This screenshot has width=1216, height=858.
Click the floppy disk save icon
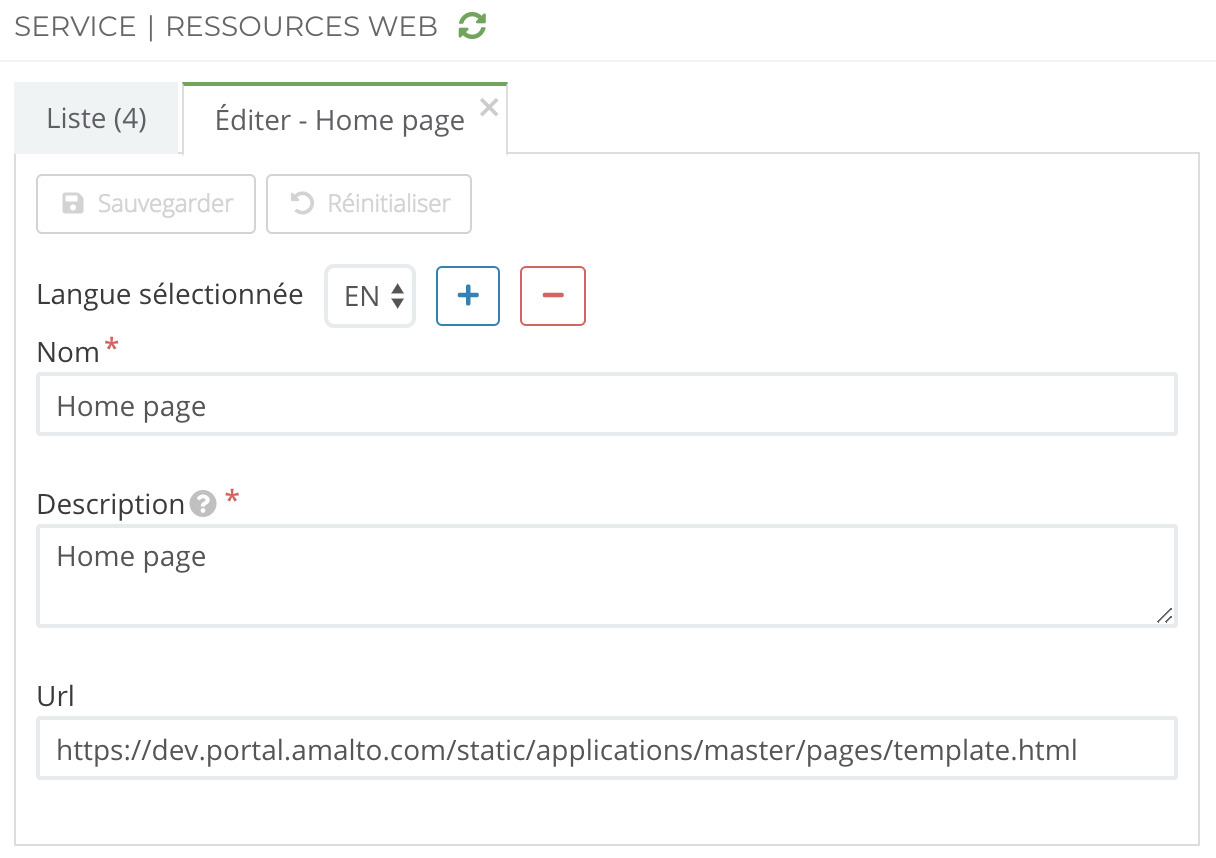coord(73,204)
